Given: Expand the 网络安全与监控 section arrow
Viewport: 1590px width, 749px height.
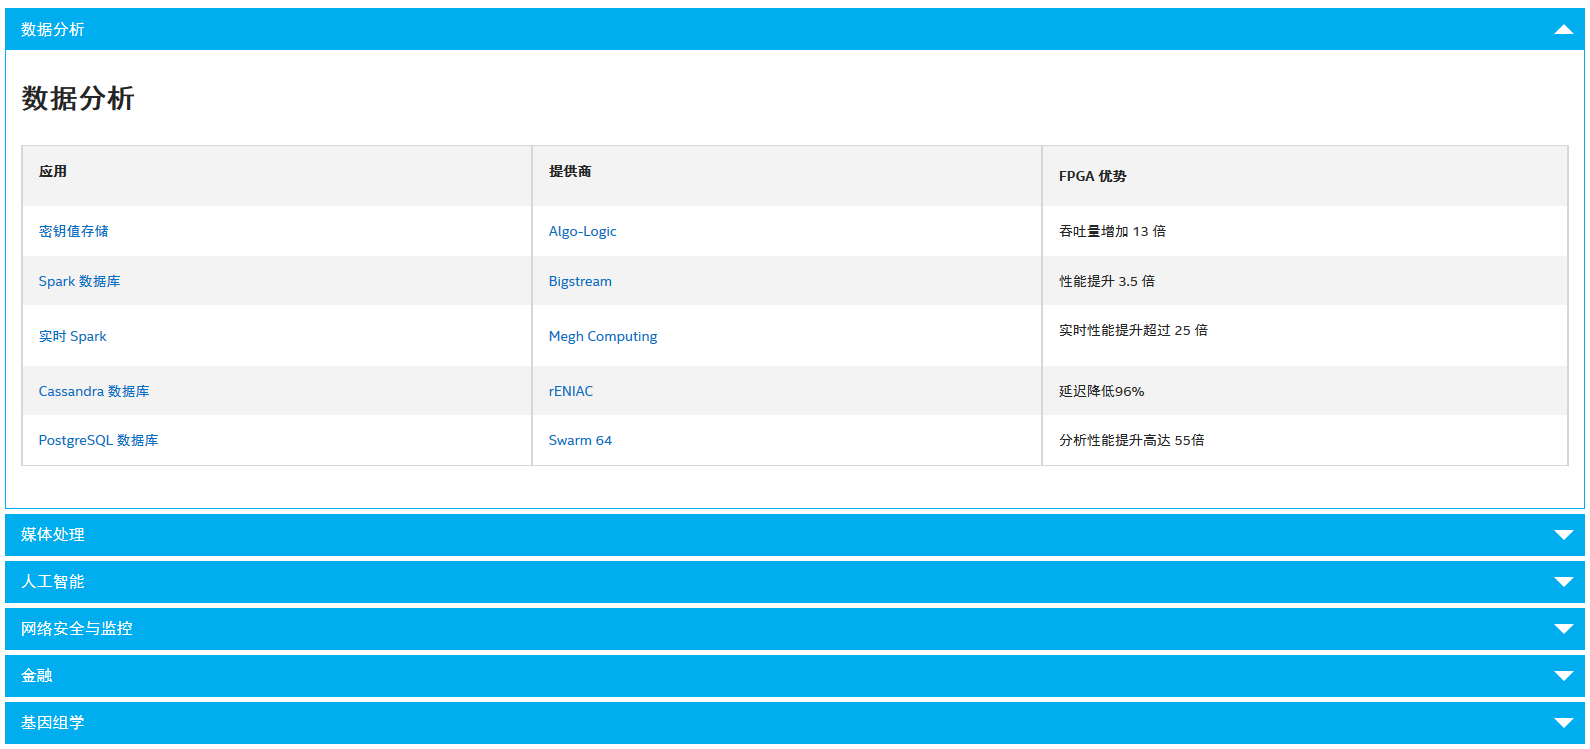Looking at the screenshot, I should 1564,629.
